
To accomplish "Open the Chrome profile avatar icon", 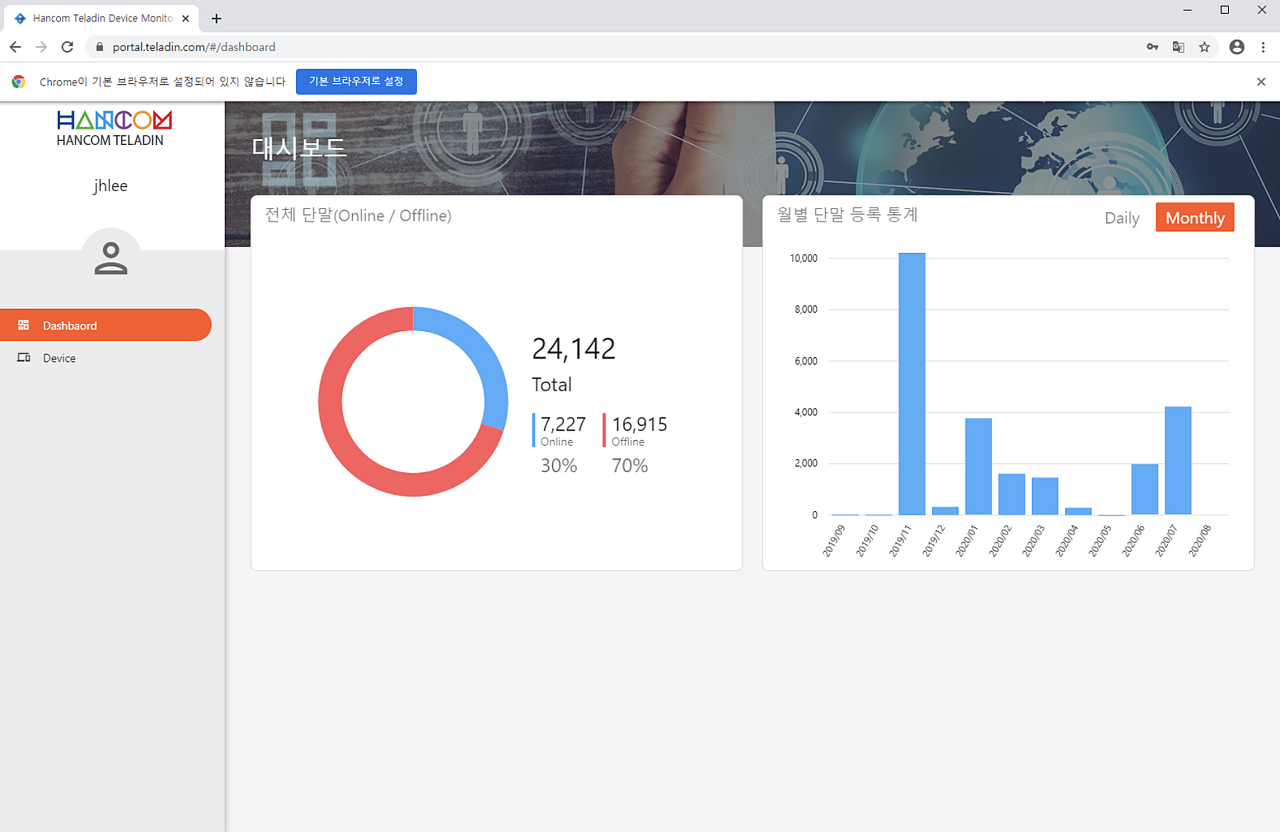I will pos(1237,47).
